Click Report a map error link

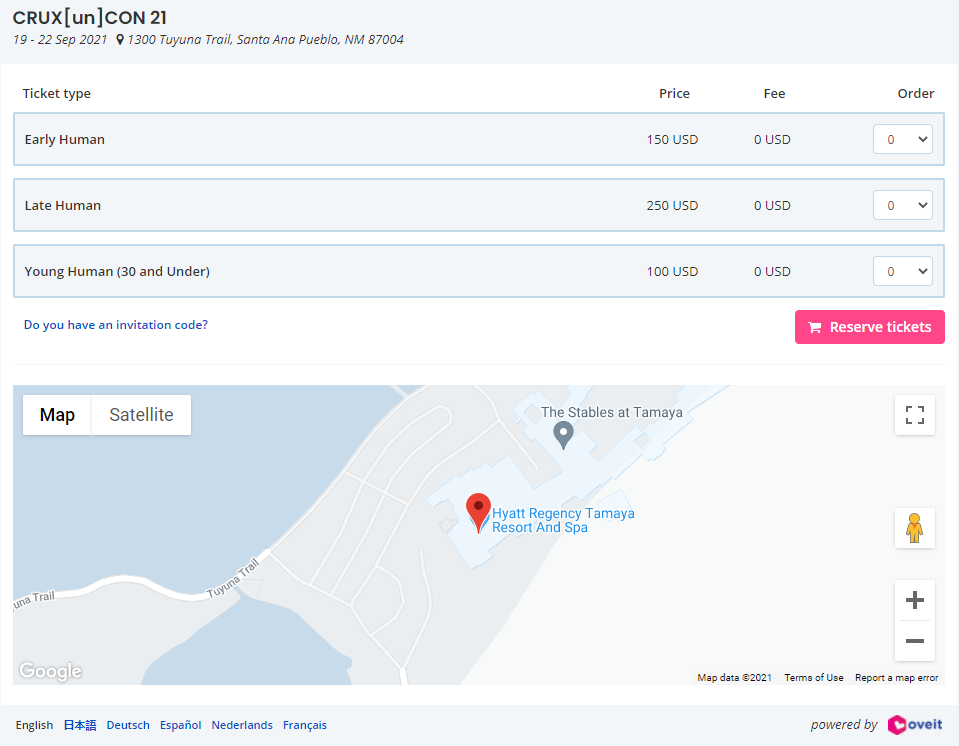click(897, 678)
